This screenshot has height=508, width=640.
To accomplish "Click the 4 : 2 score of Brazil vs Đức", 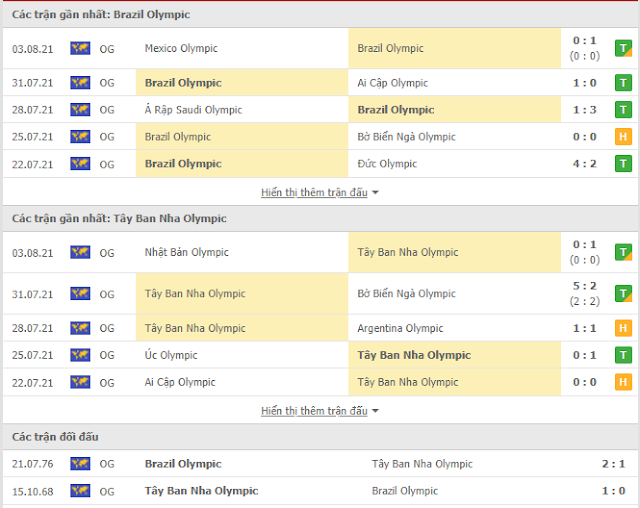I will click(584, 164).
